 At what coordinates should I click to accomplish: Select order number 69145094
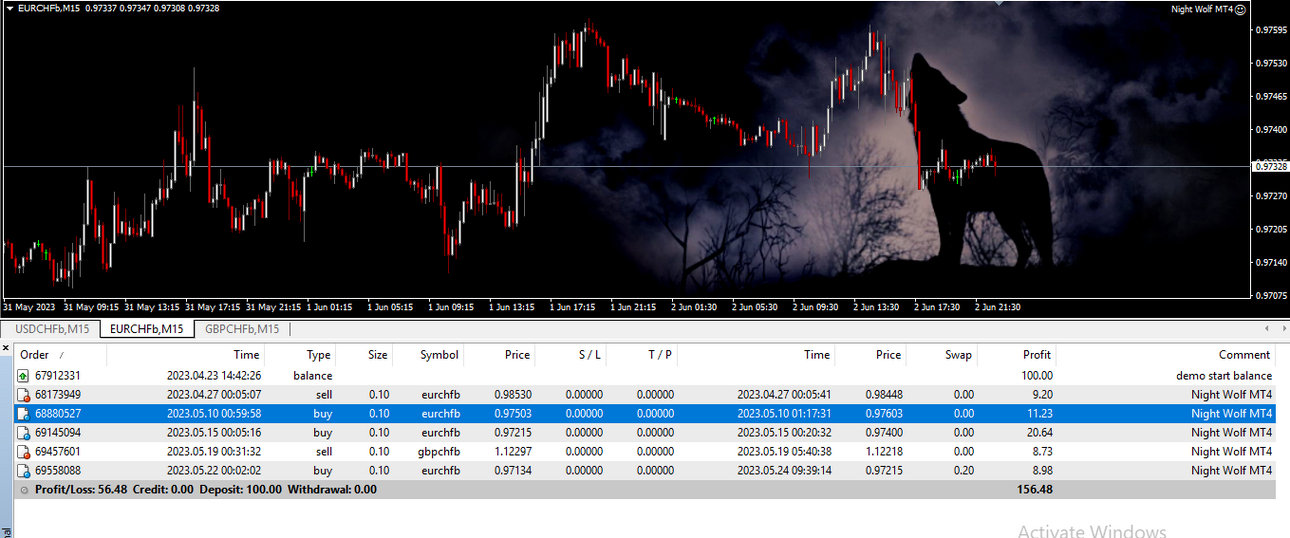[58, 433]
